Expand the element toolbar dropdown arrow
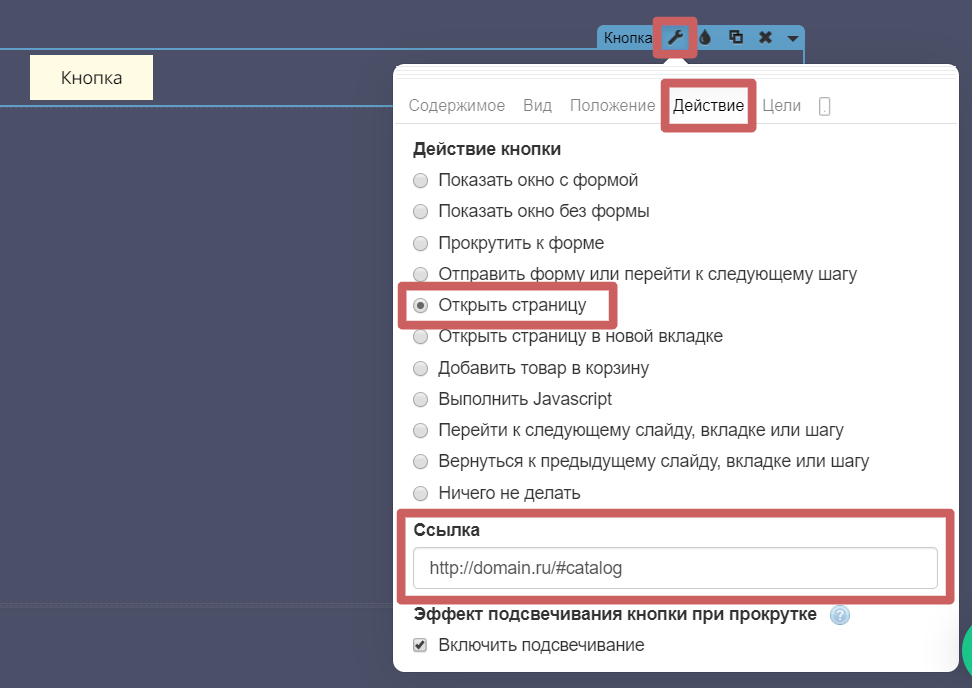The image size is (972, 688). [792, 39]
